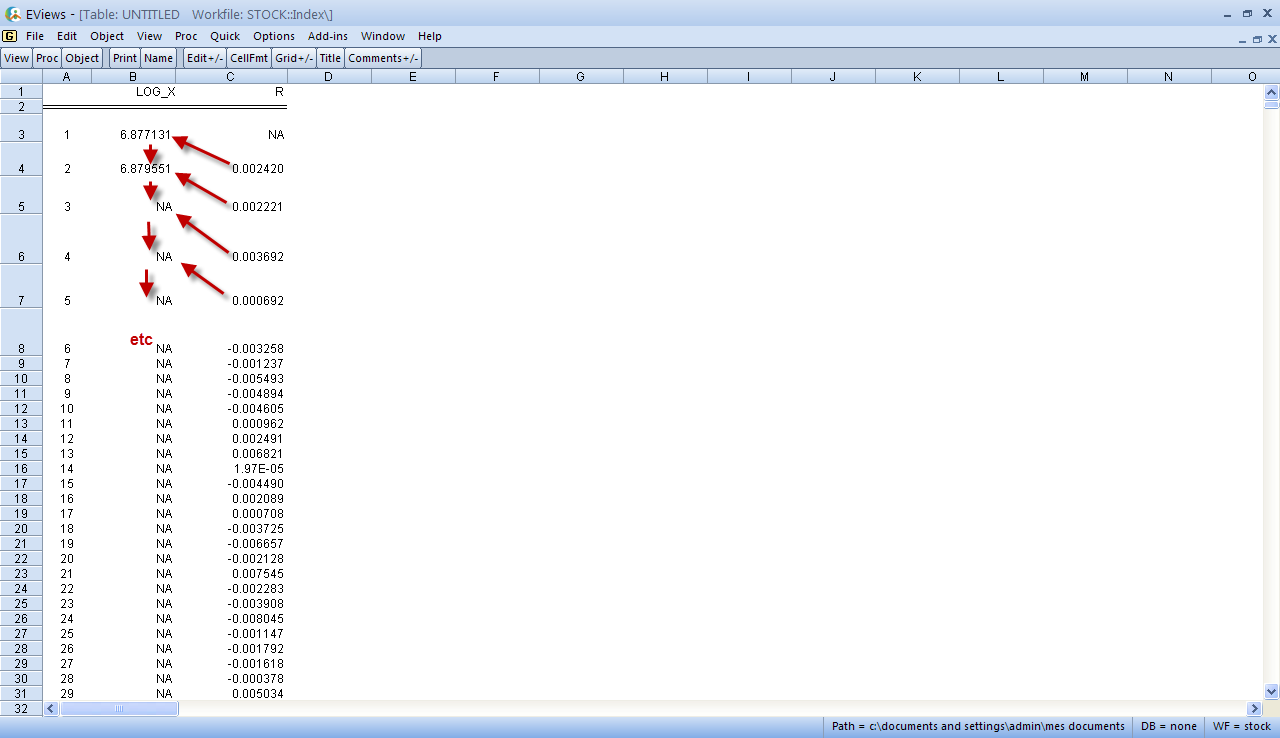The image size is (1280, 738).
Task: Click the horizontal scrollbar thumb
Action: tap(119, 708)
